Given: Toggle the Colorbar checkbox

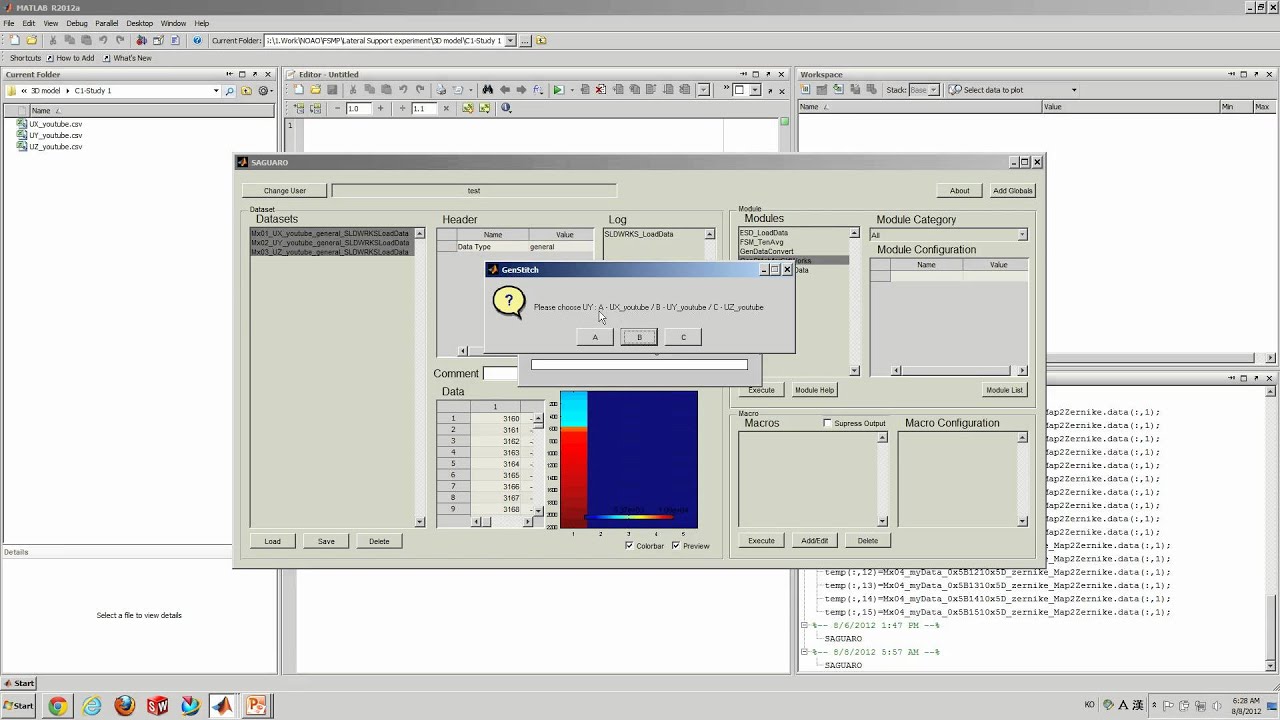Looking at the screenshot, I should click(629, 546).
